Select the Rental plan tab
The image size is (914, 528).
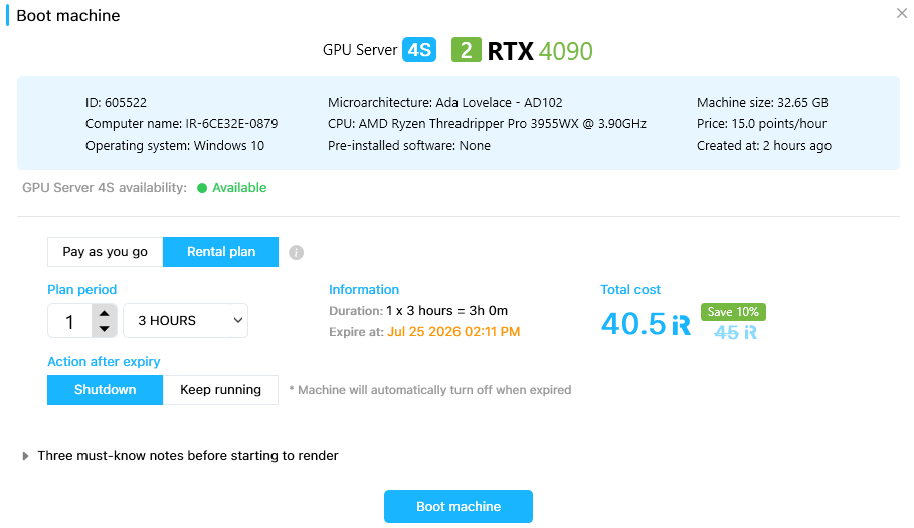point(221,252)
